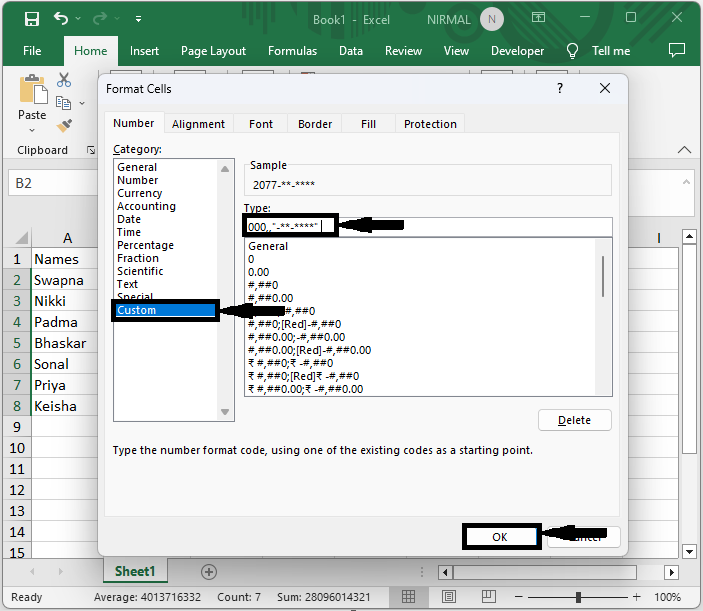Open the Protection tab
The image size is (703, 611).
pyautogui.click(x=430, y=124)
